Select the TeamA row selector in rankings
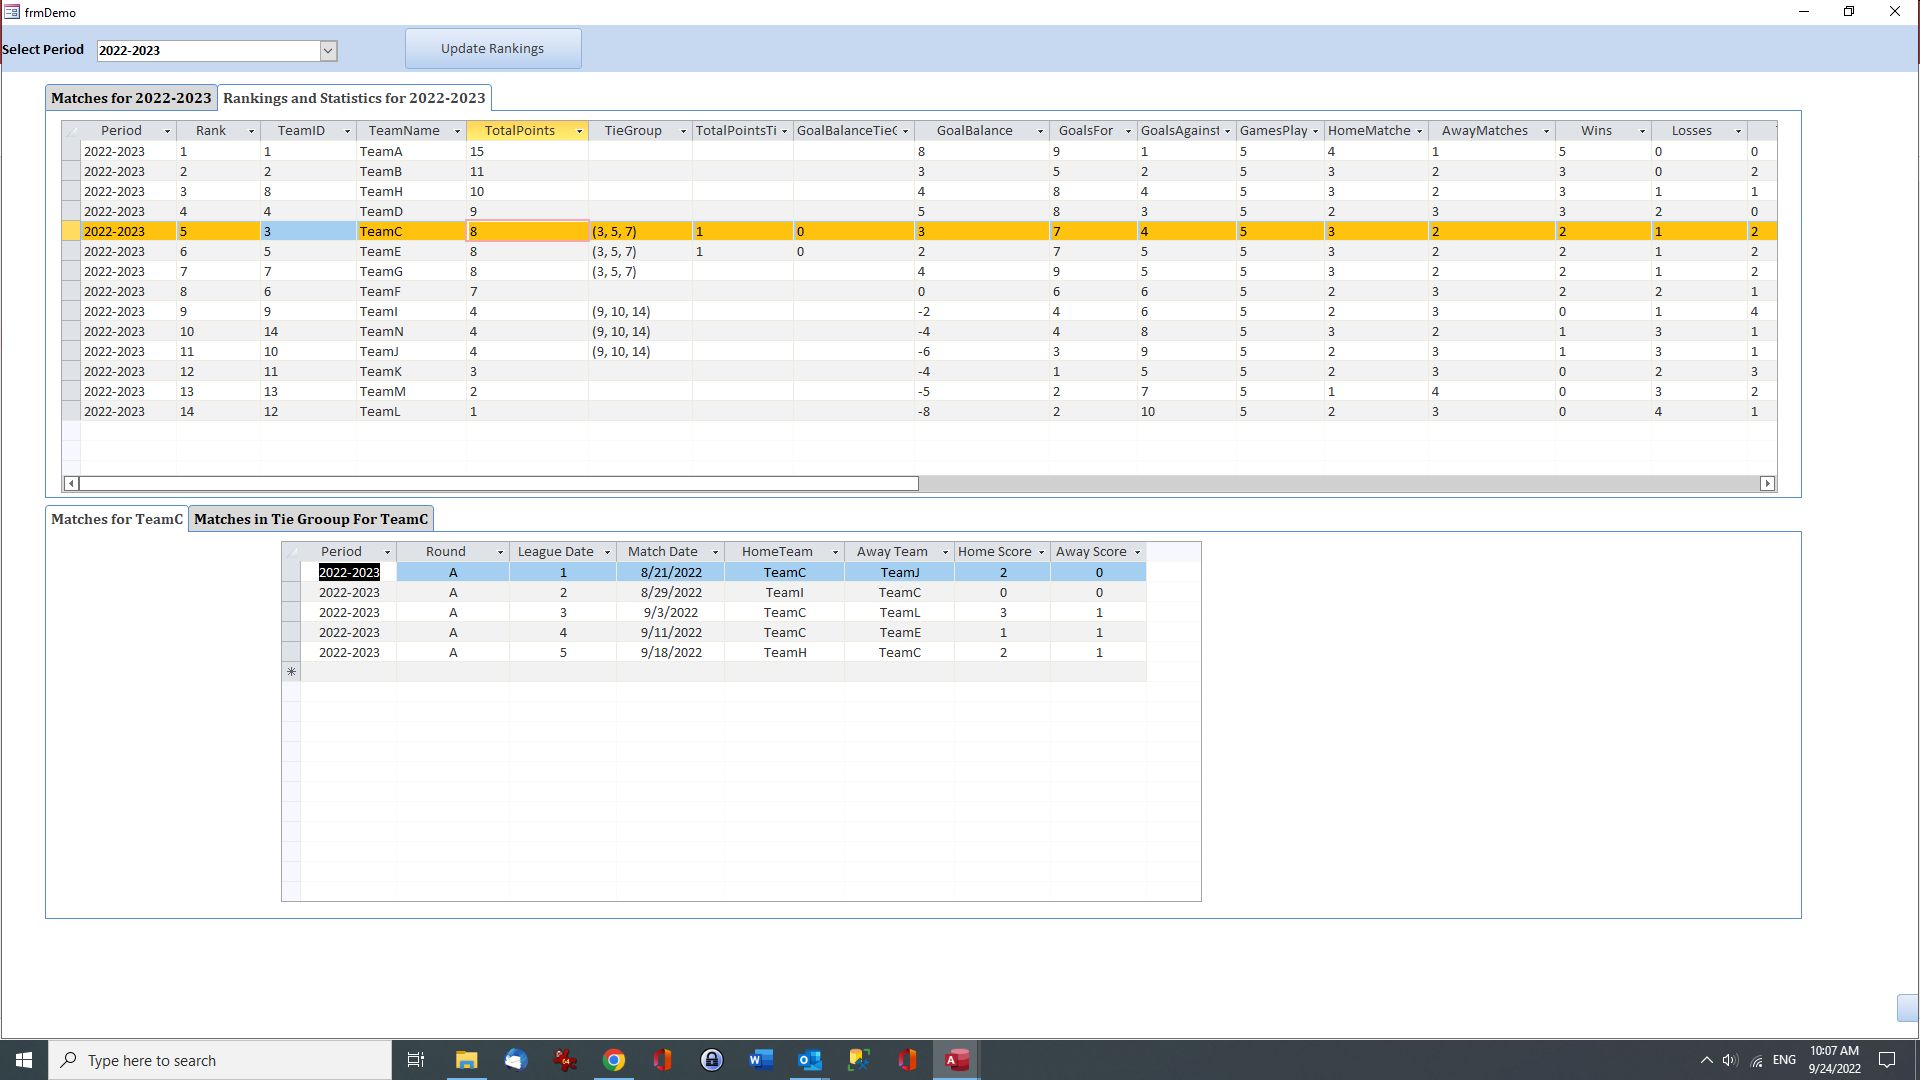 [x=71, y=152]
